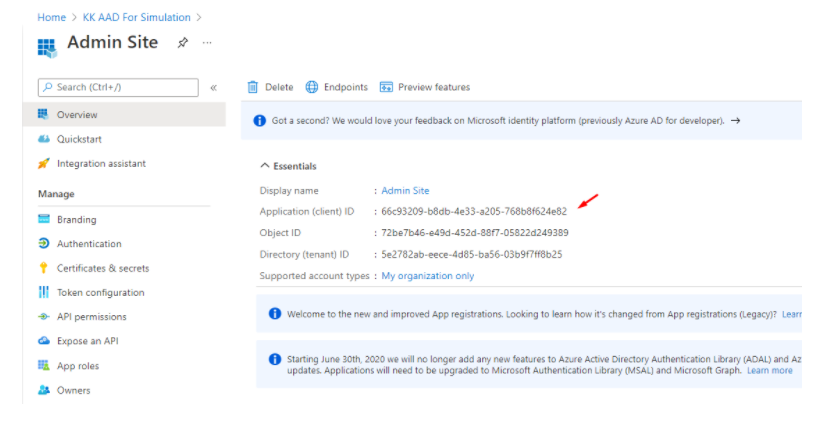Click the App roles icon

pyautogui.click(x=44, y=365)
